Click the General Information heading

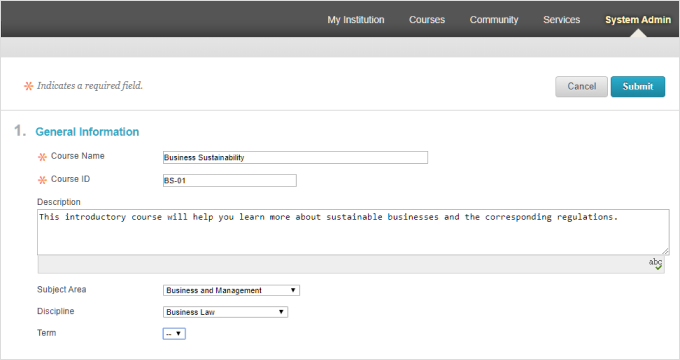click(87, 132)
